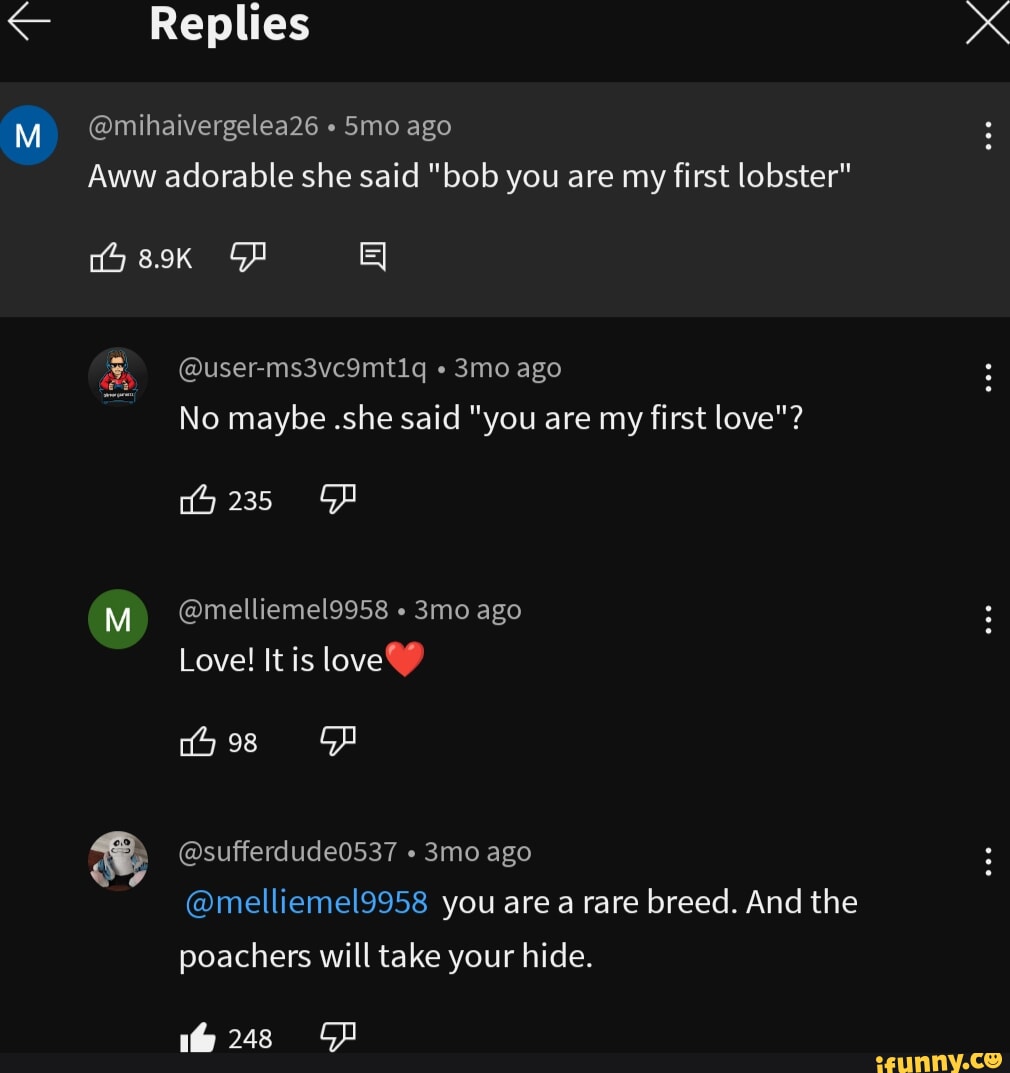Like the comment with 248 likes
Image resolution: width=1010 pixels, height=1073 pixels.
point(199,1038)
